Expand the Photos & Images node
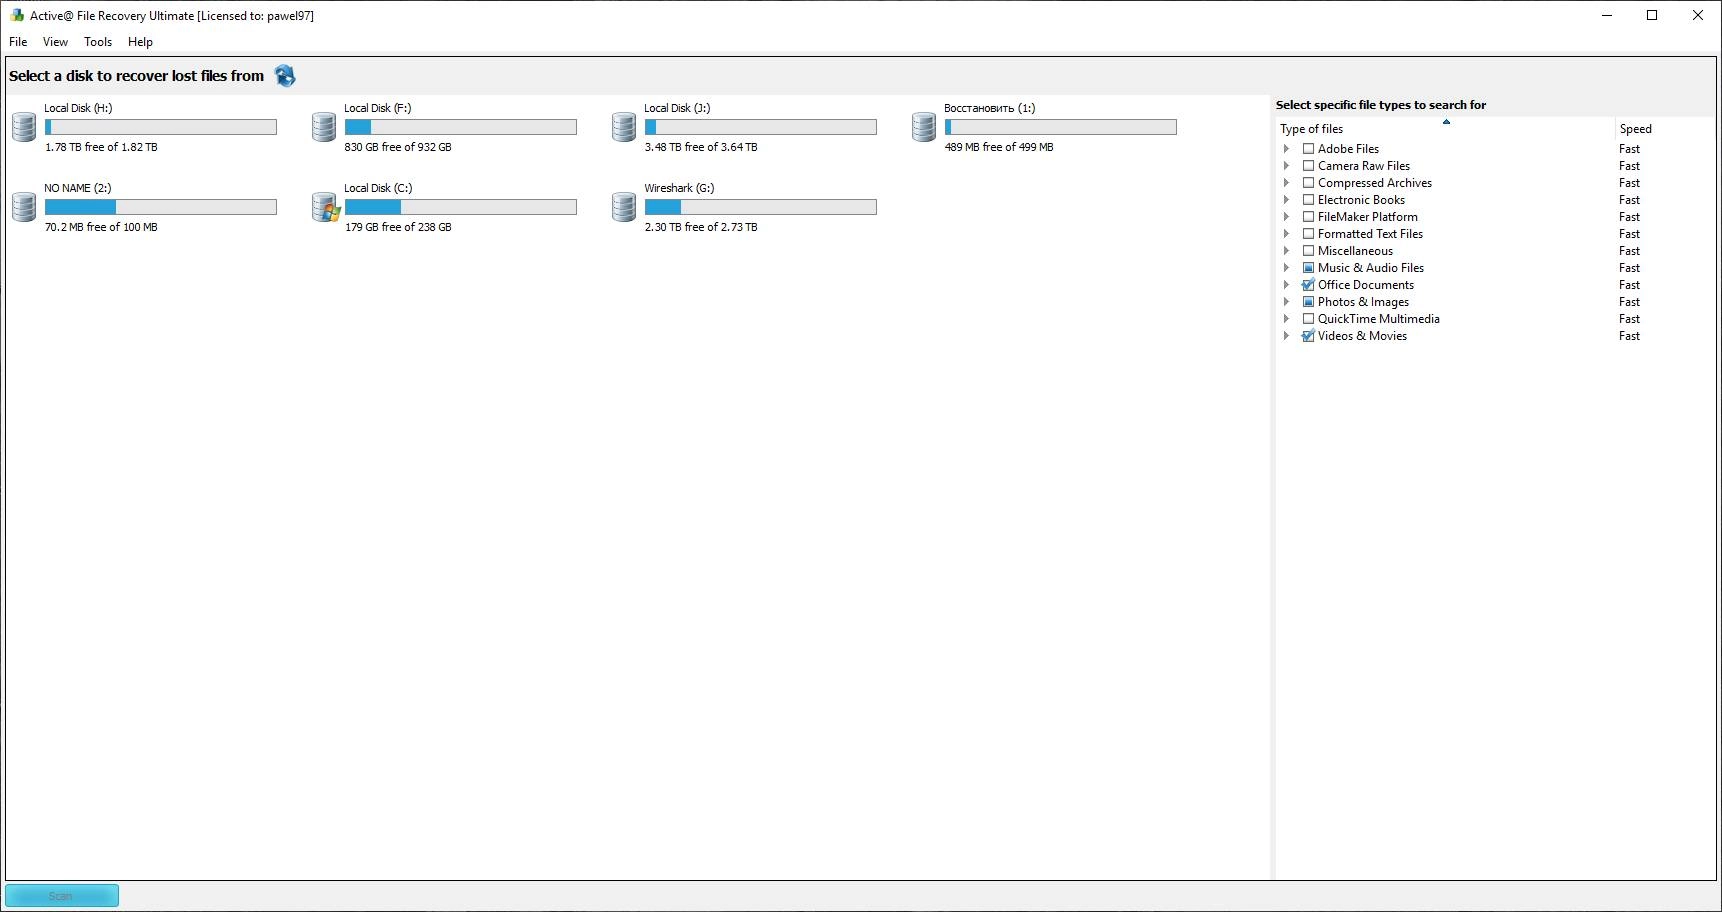The height and width of the screenshot is (912, 1722). pyautogui.click(x=1287, y=302)
